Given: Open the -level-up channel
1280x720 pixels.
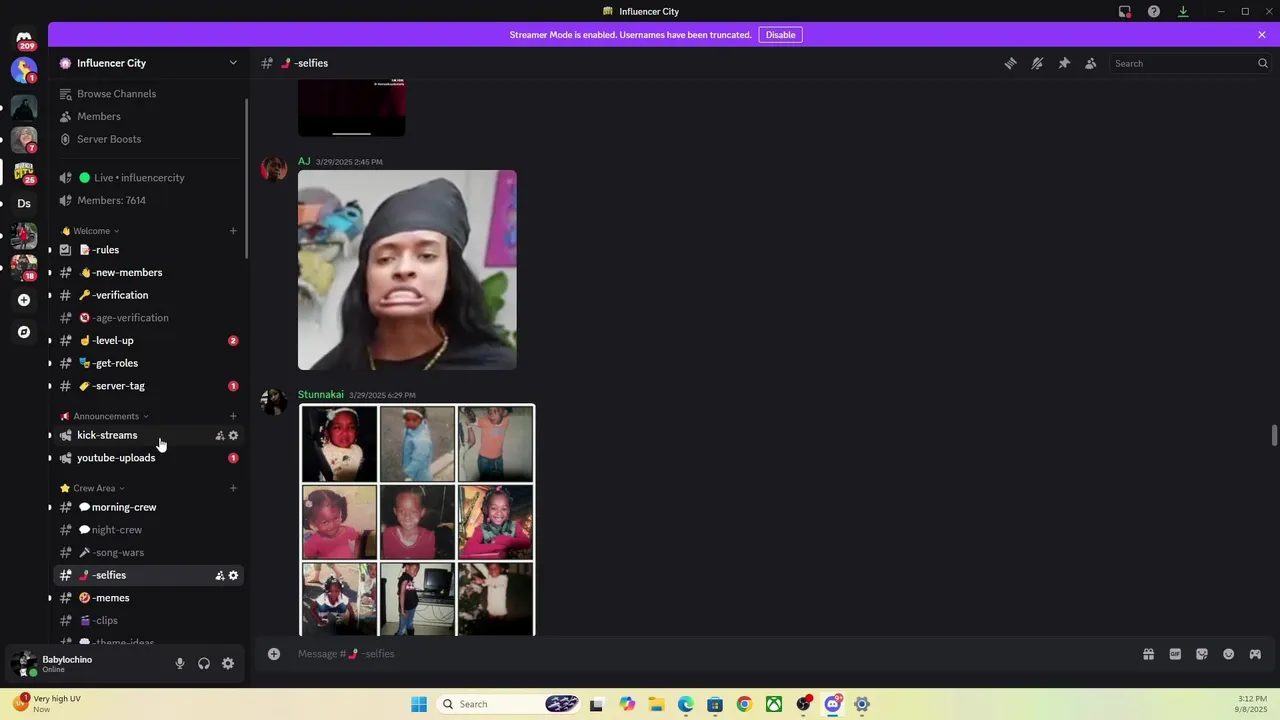Looking at the screenshot, I should tap(148, 340).
